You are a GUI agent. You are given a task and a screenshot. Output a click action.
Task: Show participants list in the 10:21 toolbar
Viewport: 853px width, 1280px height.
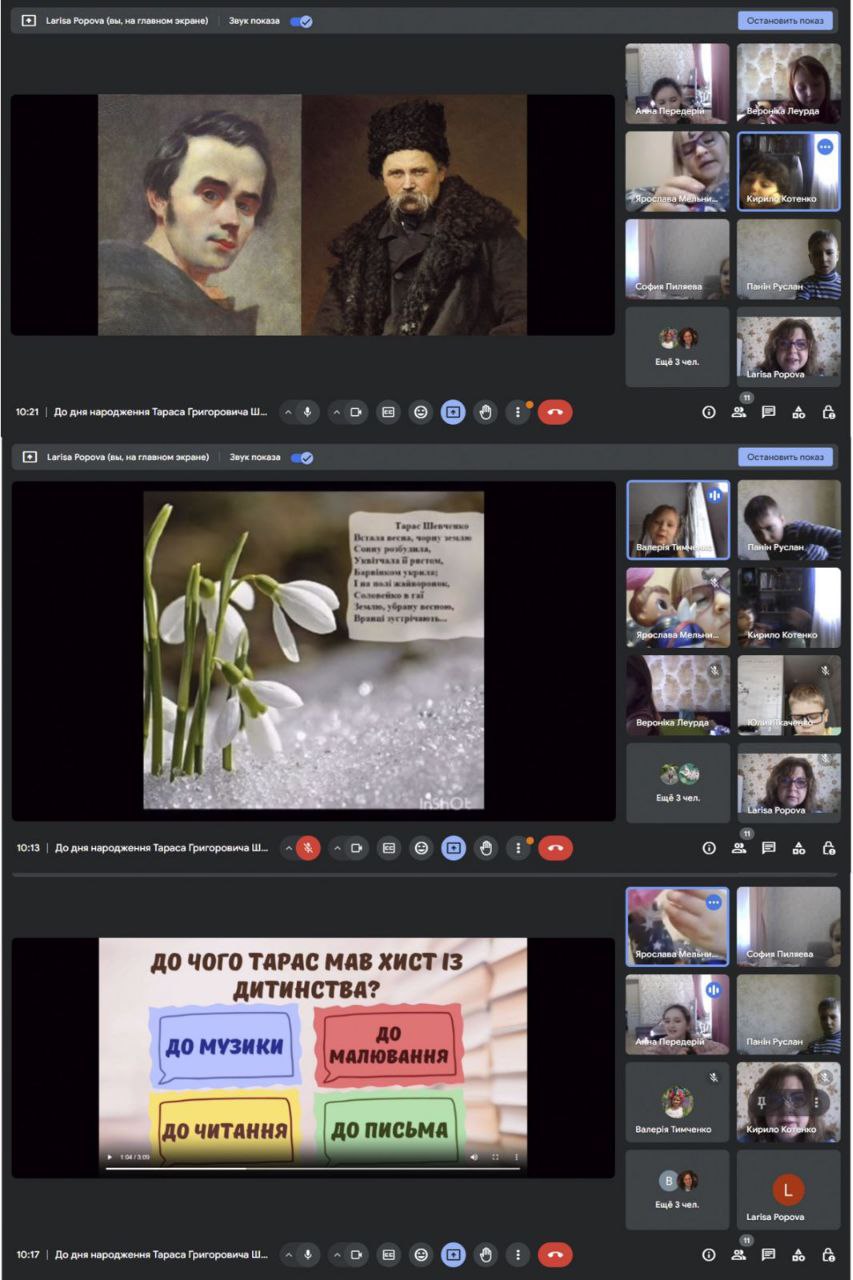(739, 412)
